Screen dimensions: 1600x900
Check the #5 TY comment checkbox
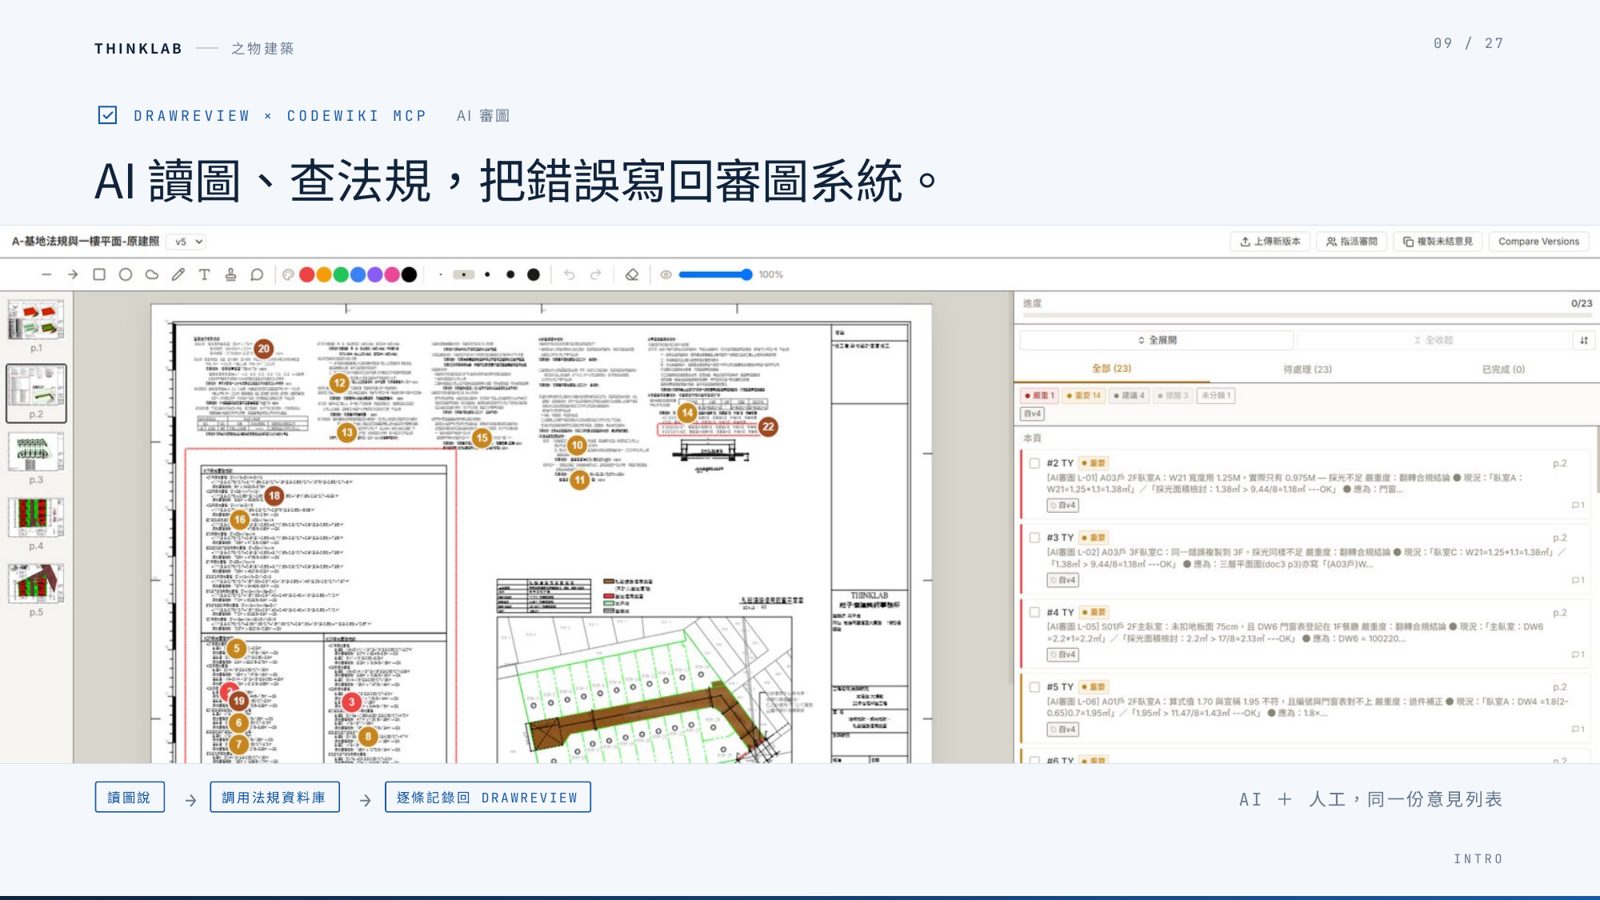coord(1034,687)
